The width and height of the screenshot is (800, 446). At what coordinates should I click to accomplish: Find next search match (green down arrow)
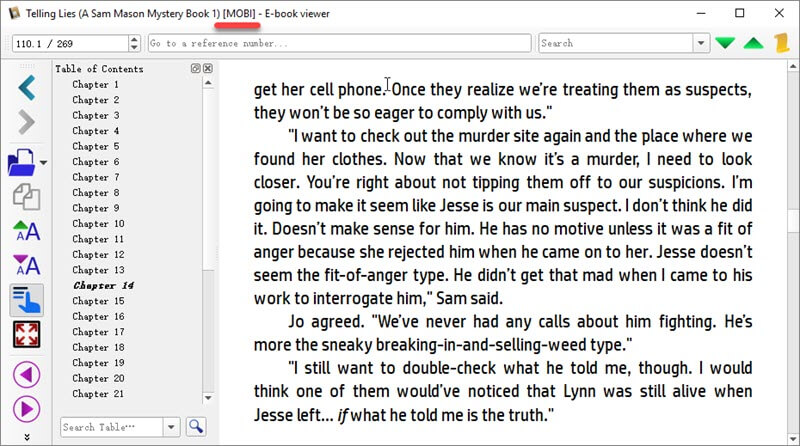click(725, 43)
